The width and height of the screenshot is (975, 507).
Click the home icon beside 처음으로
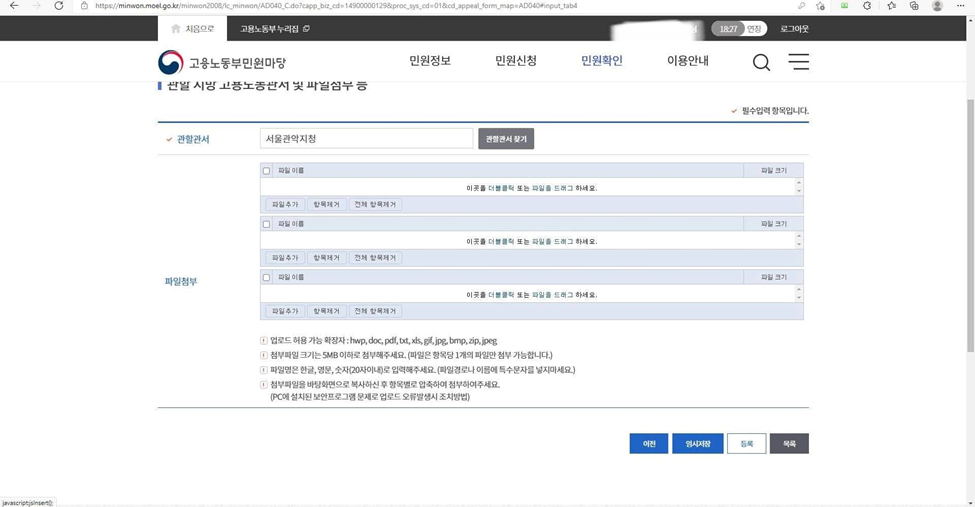tap(176, 29)
